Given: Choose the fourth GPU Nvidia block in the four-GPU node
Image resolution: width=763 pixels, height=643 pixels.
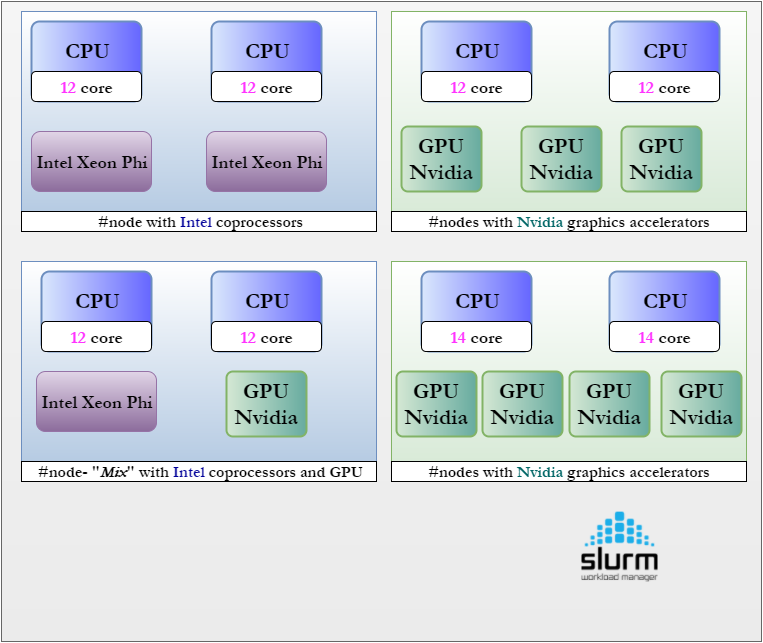Looking at the screenshot, I should 701,404.
